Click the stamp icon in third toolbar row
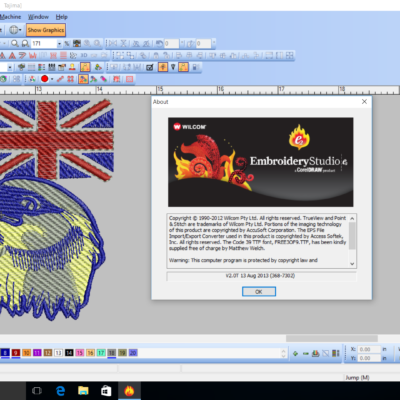The image size is (400, 400). coord(72,67)
